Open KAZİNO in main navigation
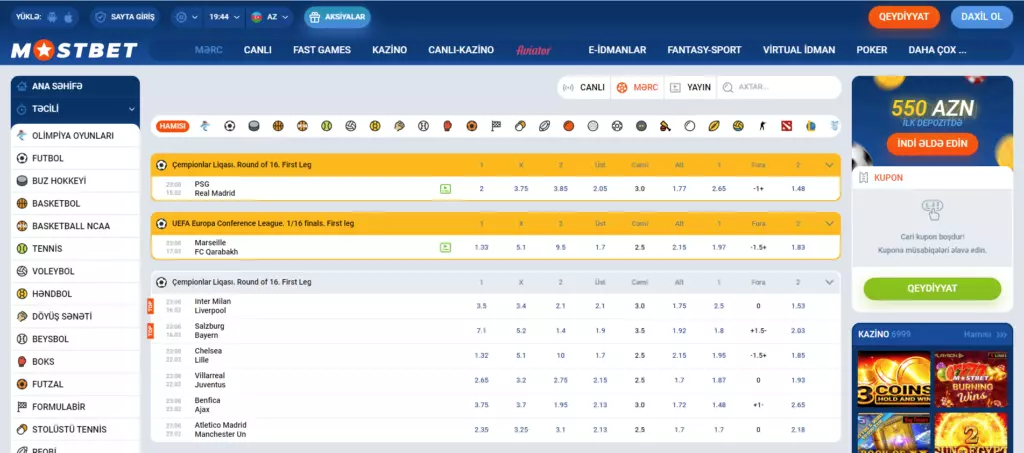The height and width of the screenshot is (453, 1024). (389, 50)
